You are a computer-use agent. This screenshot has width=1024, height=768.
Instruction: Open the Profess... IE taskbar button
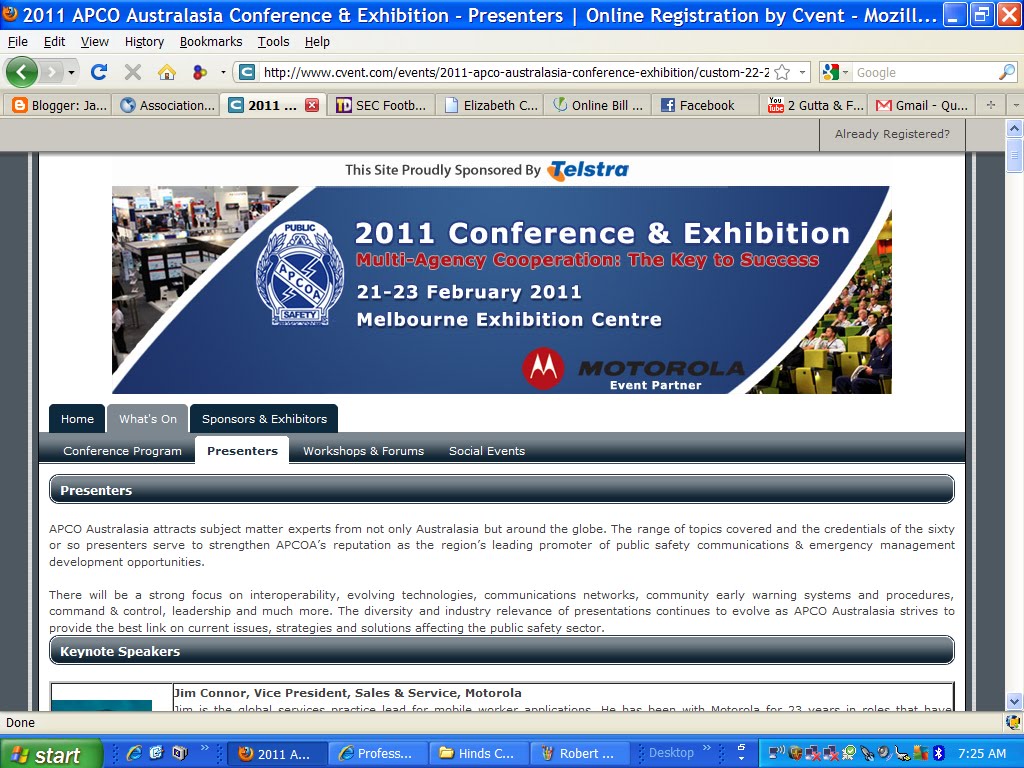pyautogui.click(x=377, y=754)
